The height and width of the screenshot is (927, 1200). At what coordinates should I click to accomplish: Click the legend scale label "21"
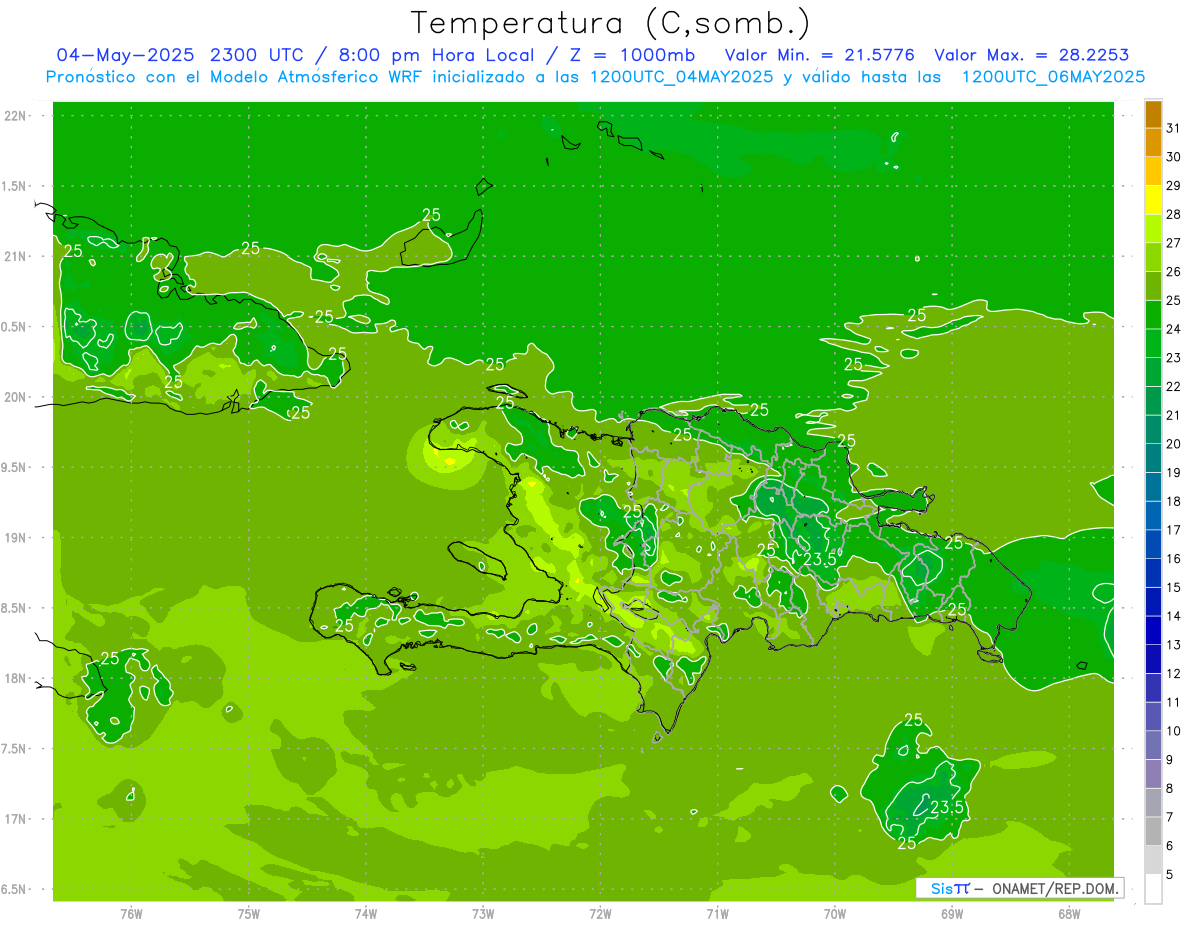coord(1173,415)
